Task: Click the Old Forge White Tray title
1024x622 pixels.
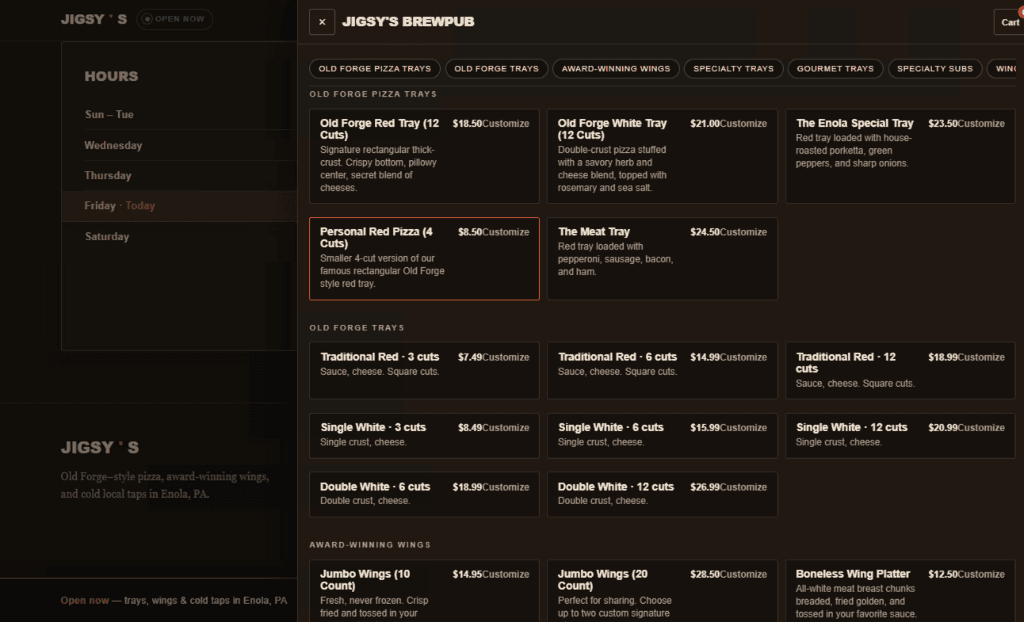Action: click(612, 129)
